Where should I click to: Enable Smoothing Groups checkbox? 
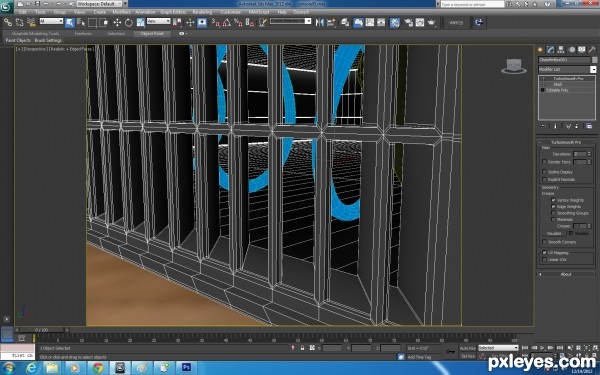(x=553, y=213)
